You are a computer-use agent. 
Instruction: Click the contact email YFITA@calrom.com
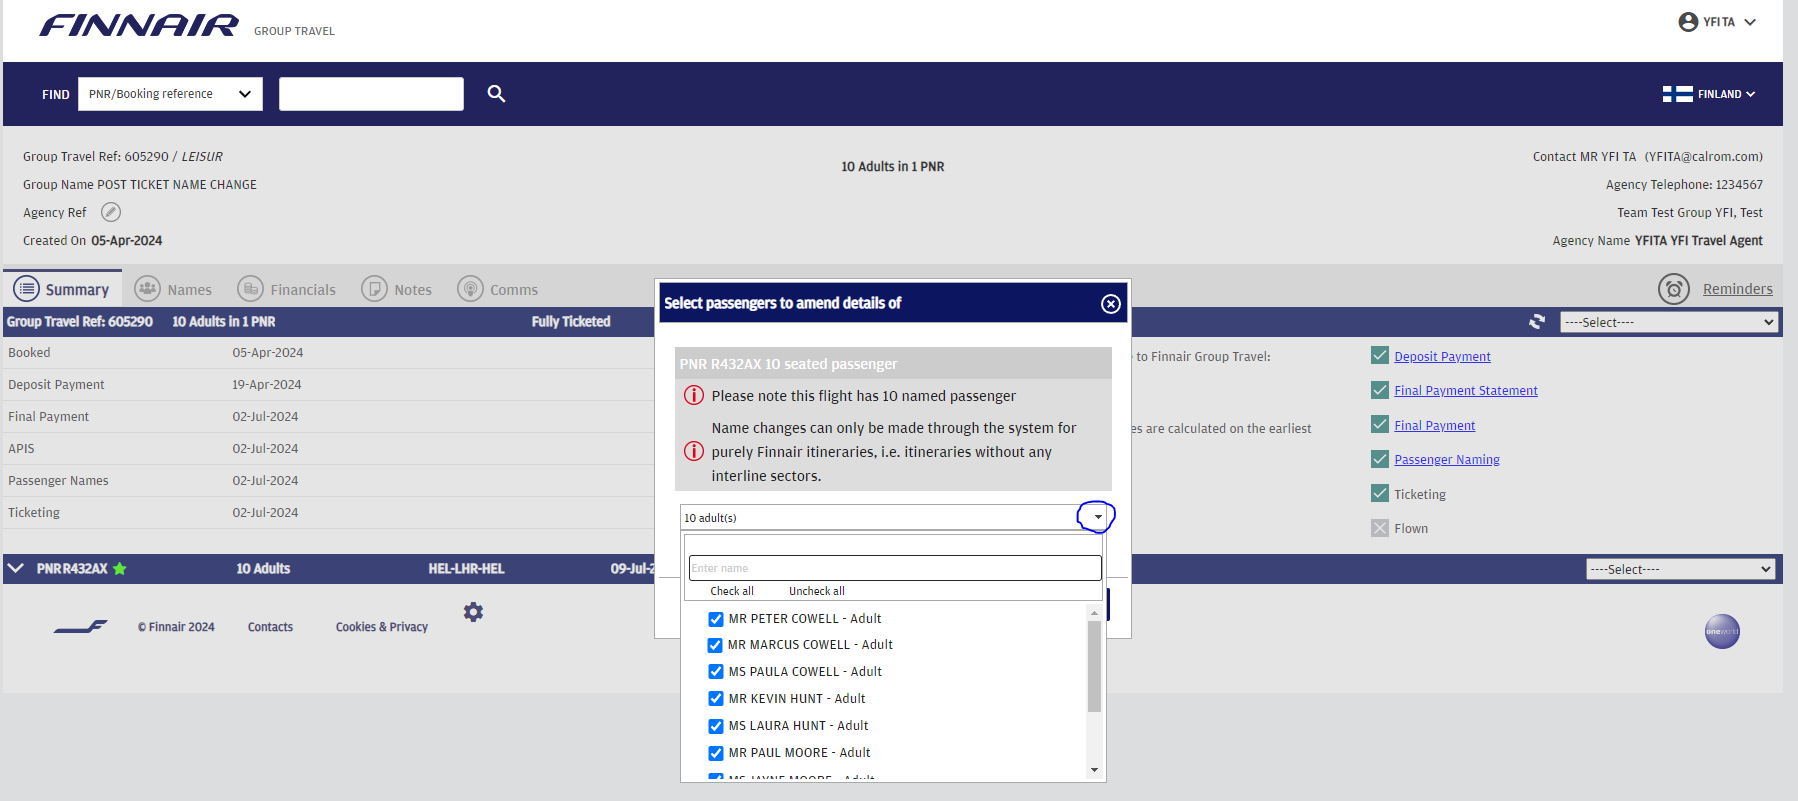point(1704,157)
